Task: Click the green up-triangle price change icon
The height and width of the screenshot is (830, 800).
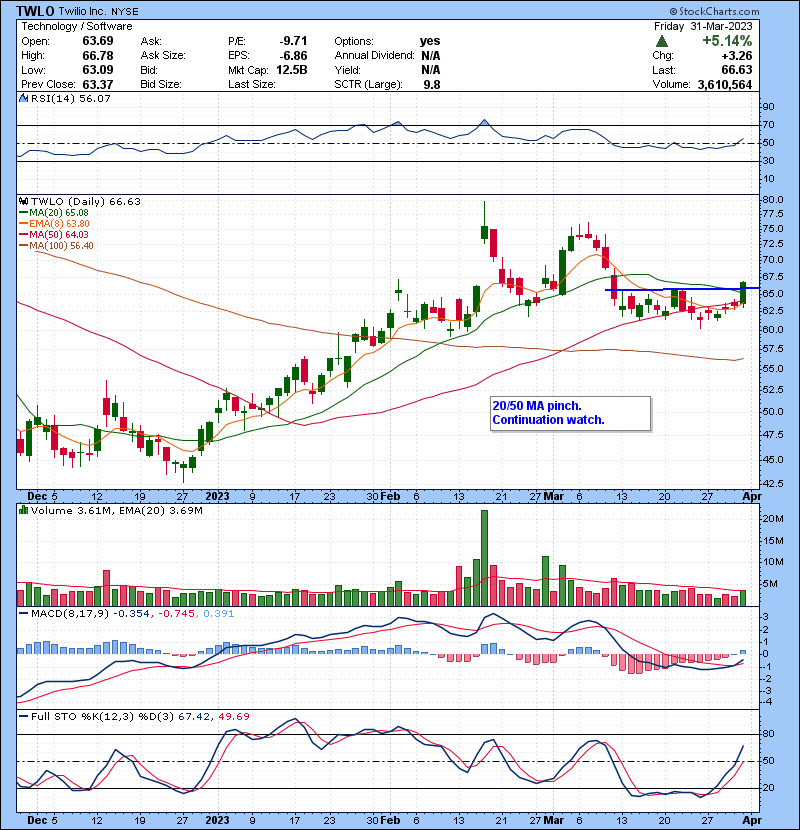Action: 662,41
